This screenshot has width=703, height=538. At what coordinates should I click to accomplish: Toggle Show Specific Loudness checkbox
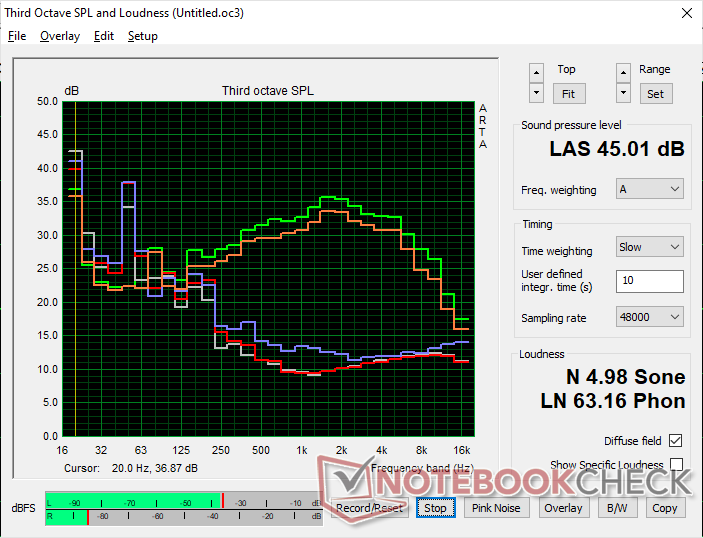tap(676, 465)
